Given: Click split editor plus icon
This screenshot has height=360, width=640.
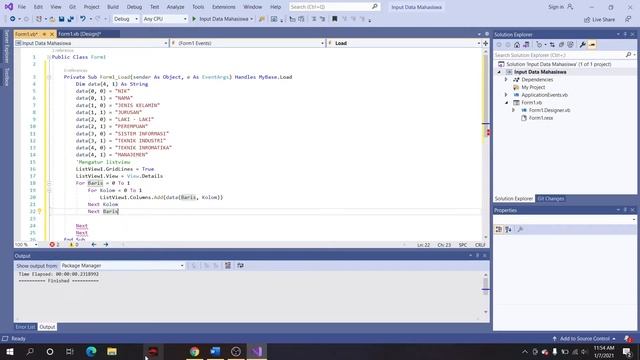Looking at the screenshot, I should coord(485,43).
